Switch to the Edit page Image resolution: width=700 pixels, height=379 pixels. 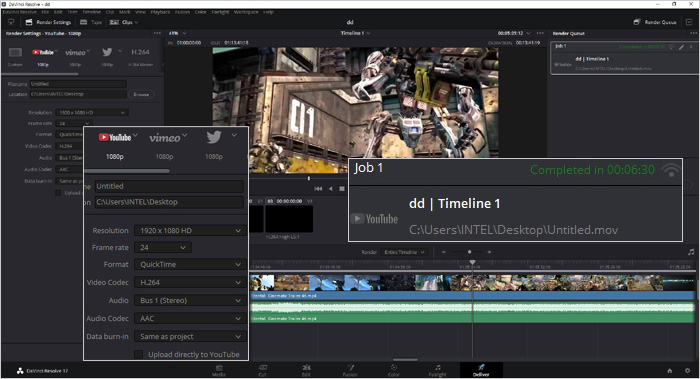[306, 371]
